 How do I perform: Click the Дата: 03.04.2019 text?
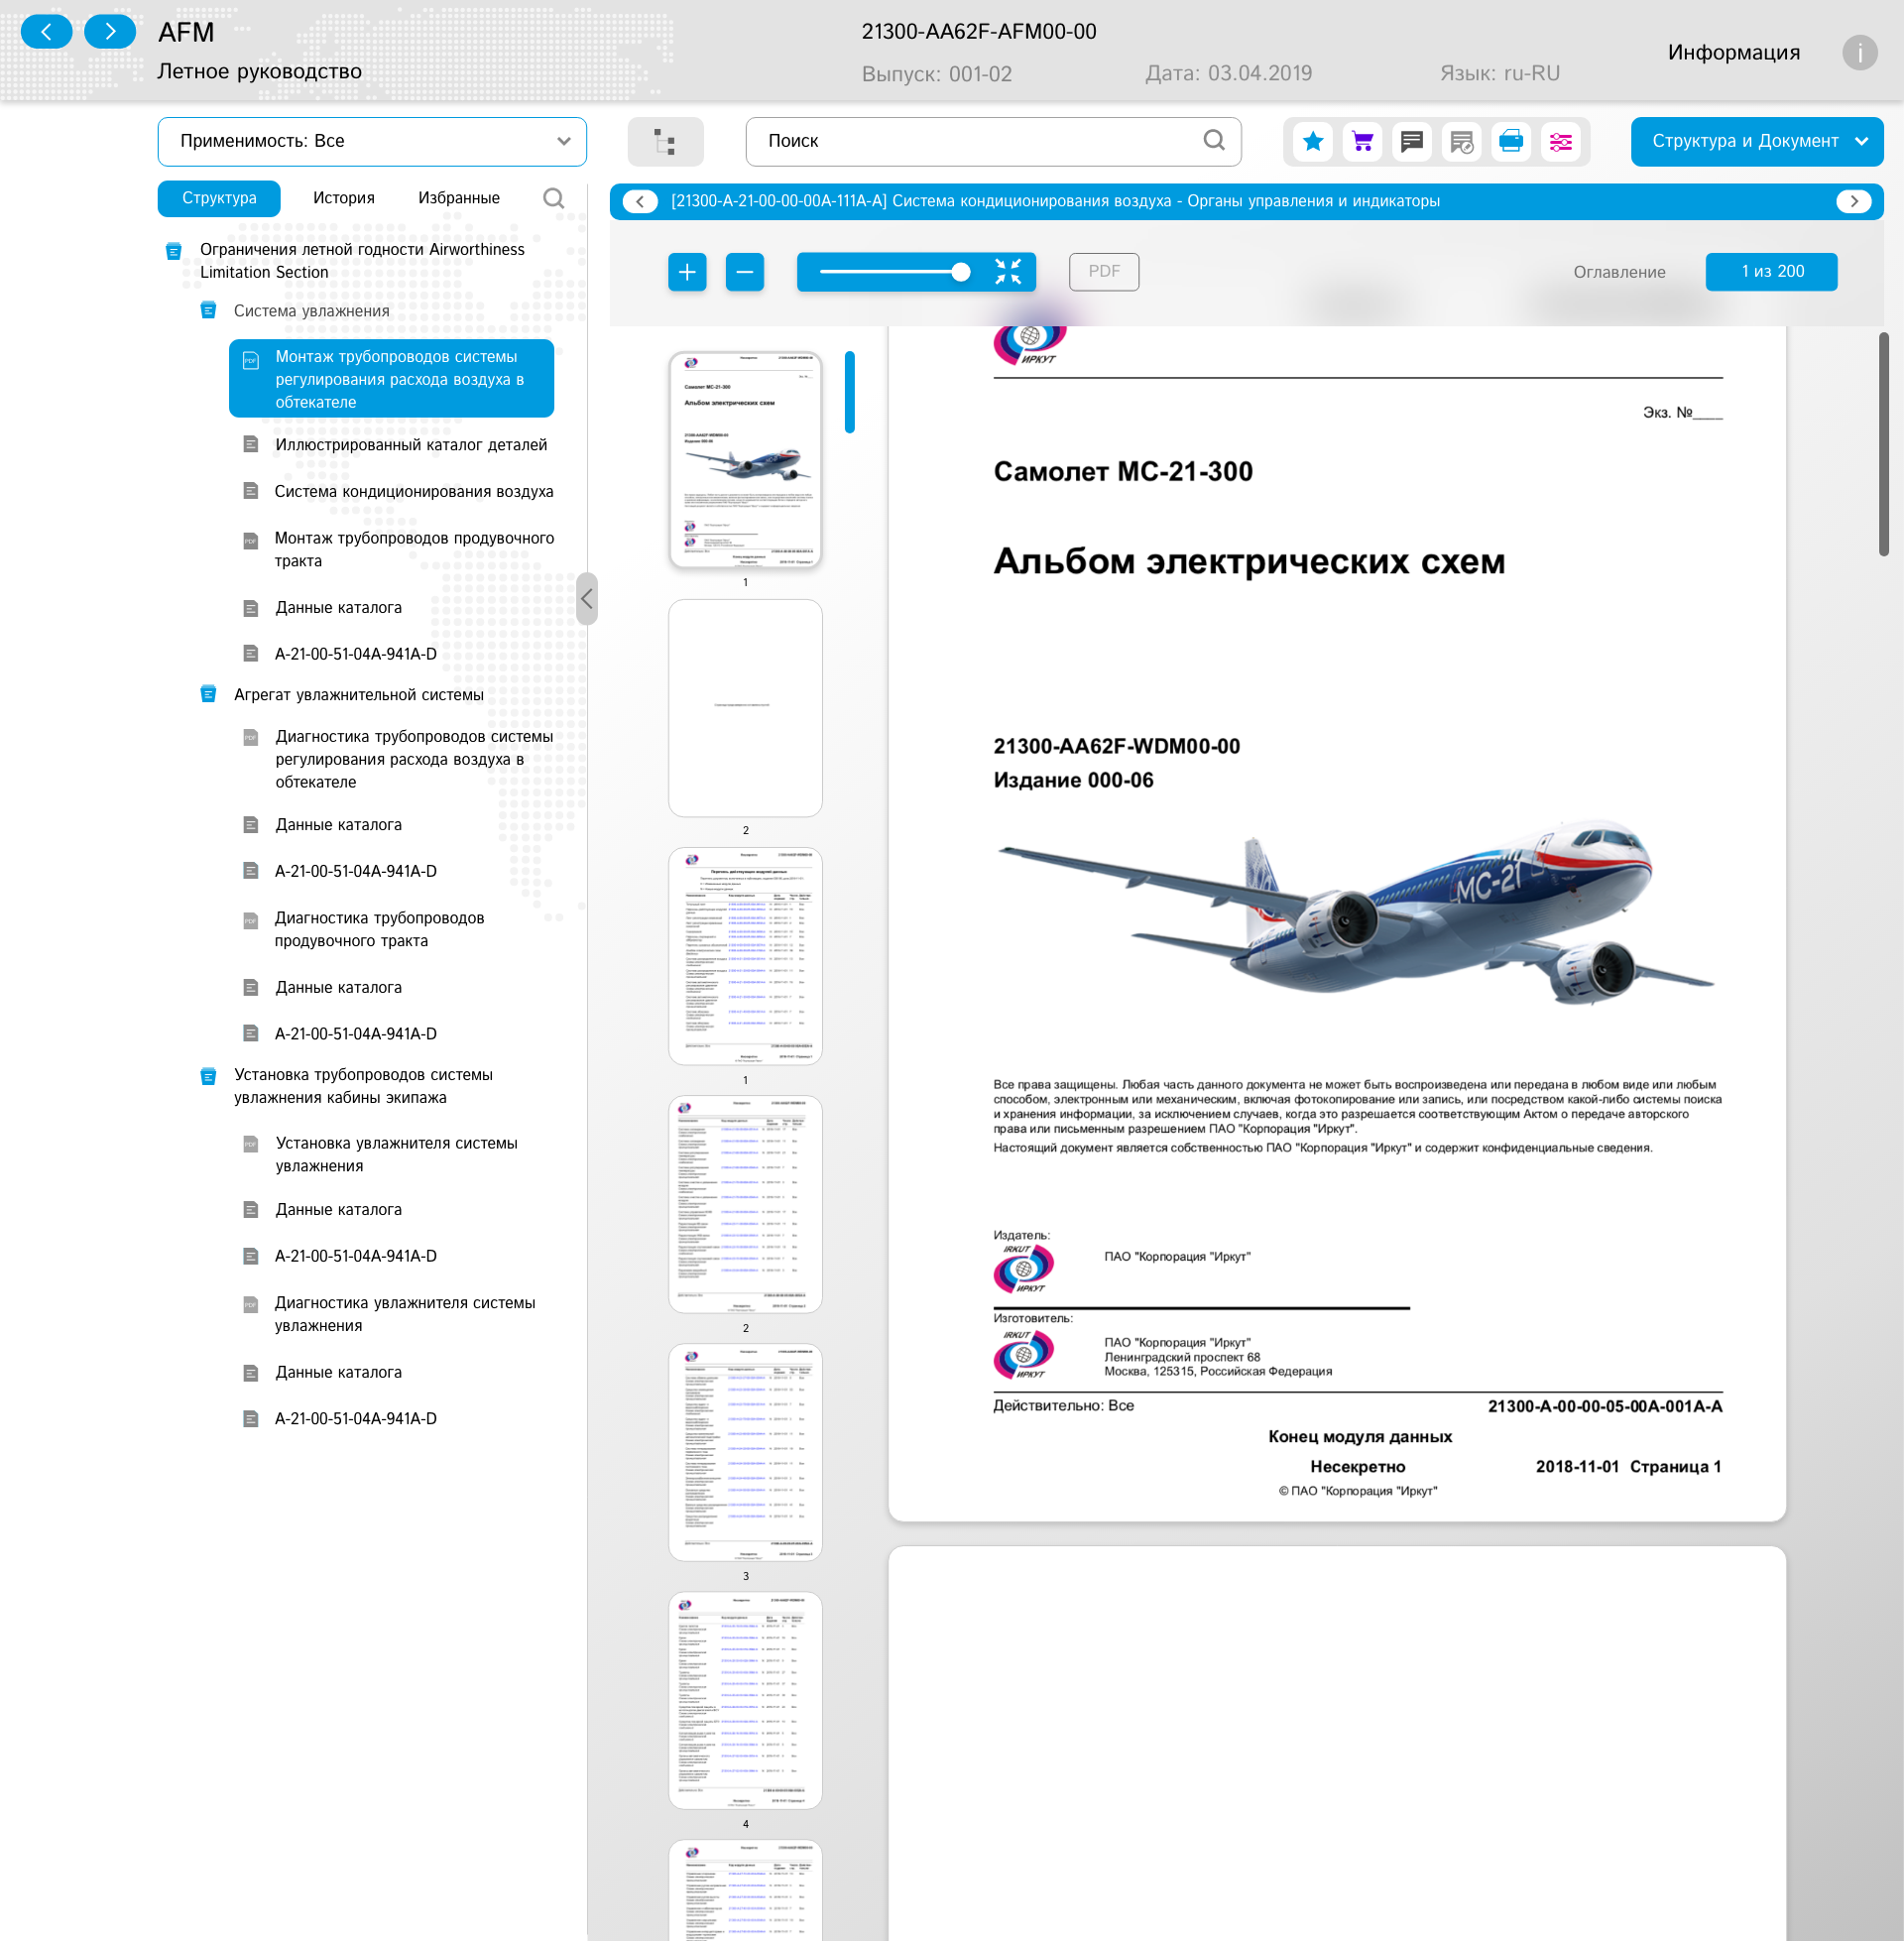1228,73
